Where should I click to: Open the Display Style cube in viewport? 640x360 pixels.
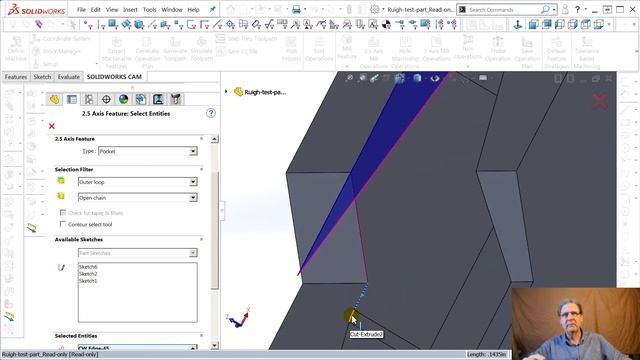[x=417, y=78]
